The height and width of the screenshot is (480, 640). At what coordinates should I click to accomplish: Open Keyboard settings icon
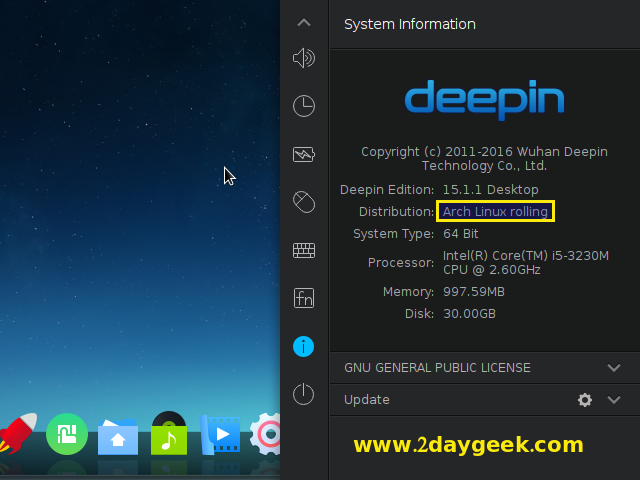[x=304, y=250]
